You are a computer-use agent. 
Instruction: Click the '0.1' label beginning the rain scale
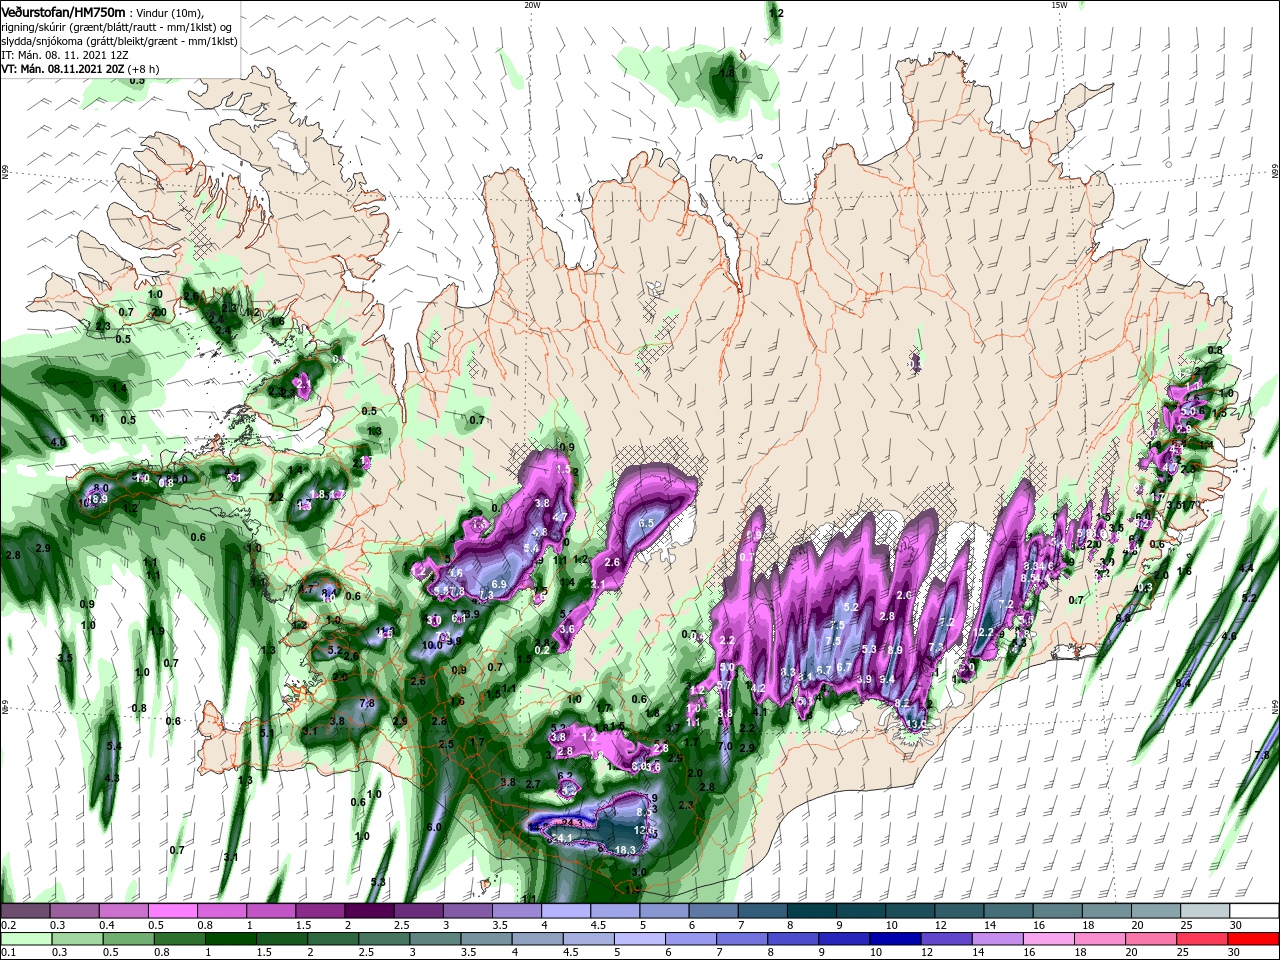9,953
